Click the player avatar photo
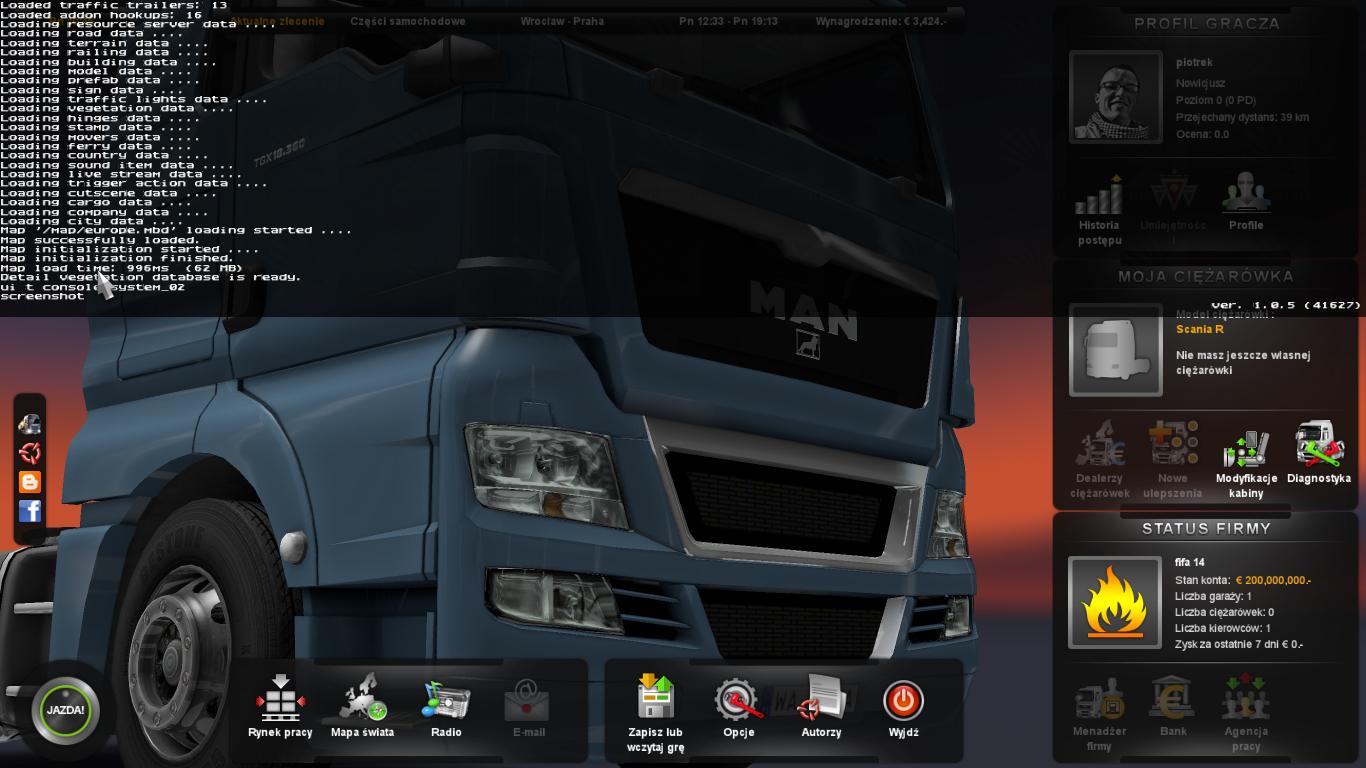The image size is (1366, 768). (1115, 97)
